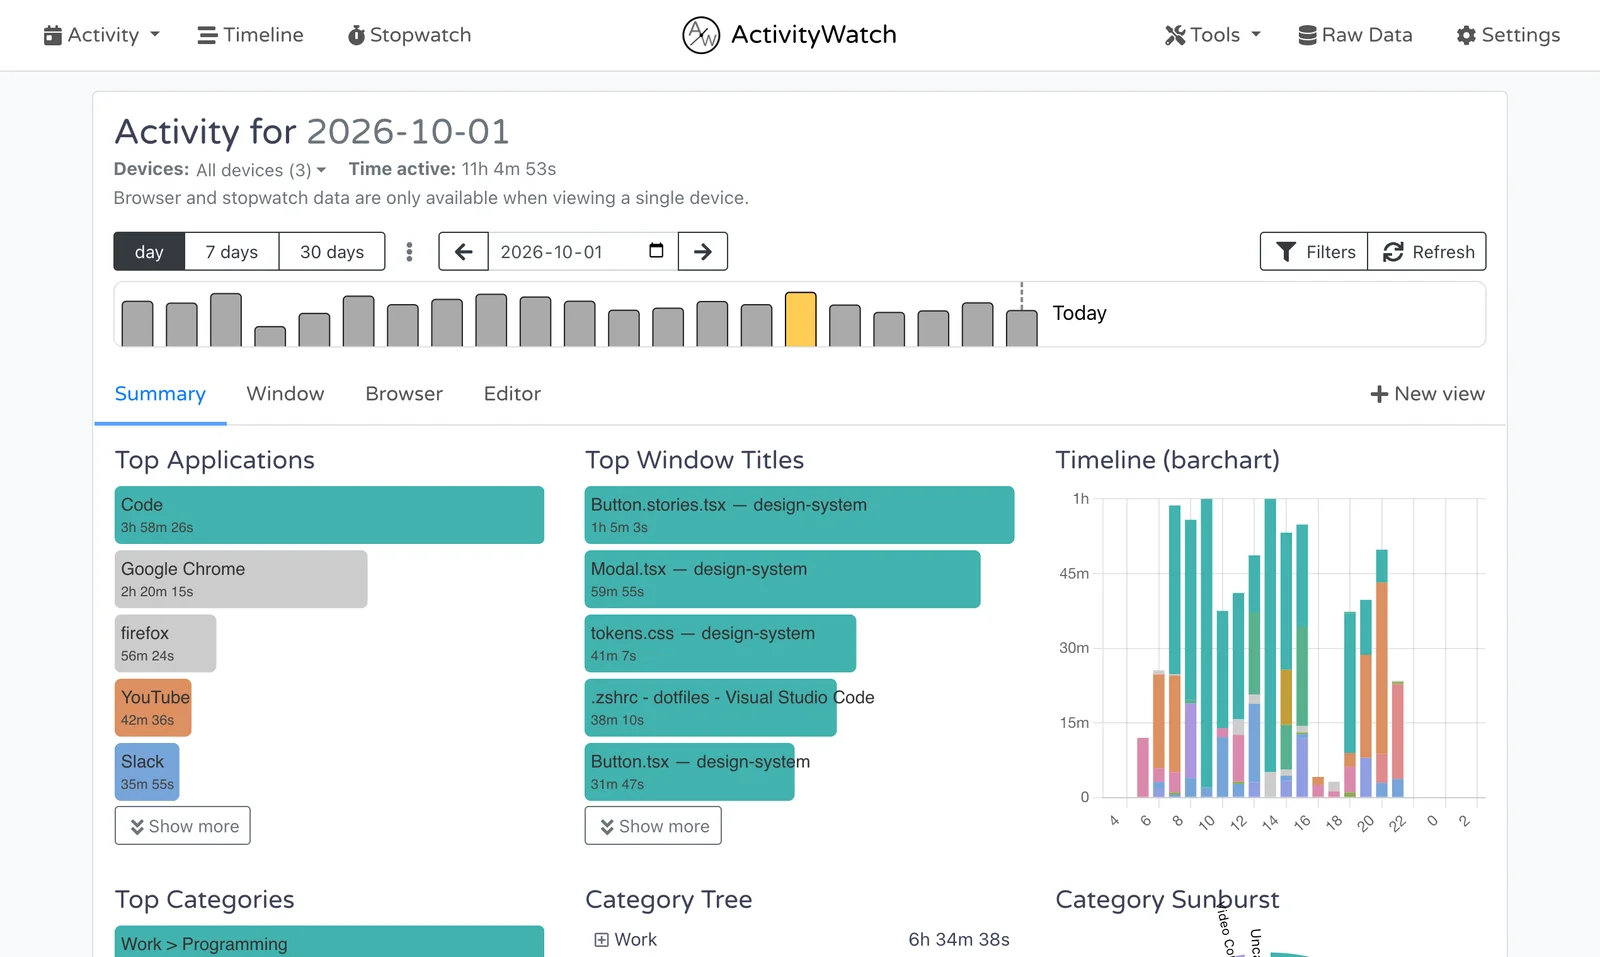This screenshot has height=957, width=1600.
Task: Select the 7 days period
Action: [x=232, y=252]
